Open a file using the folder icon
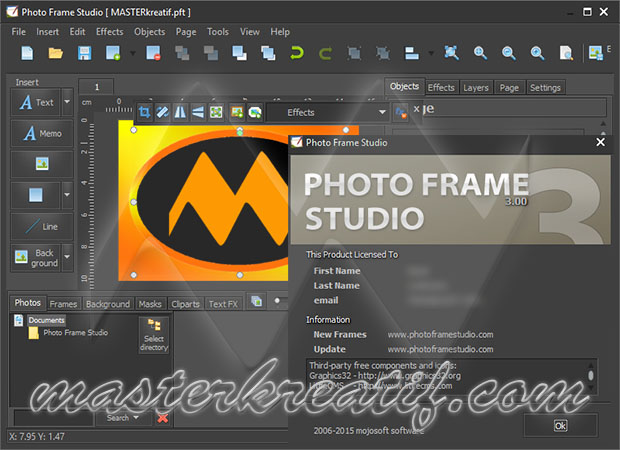 point(56,53)
